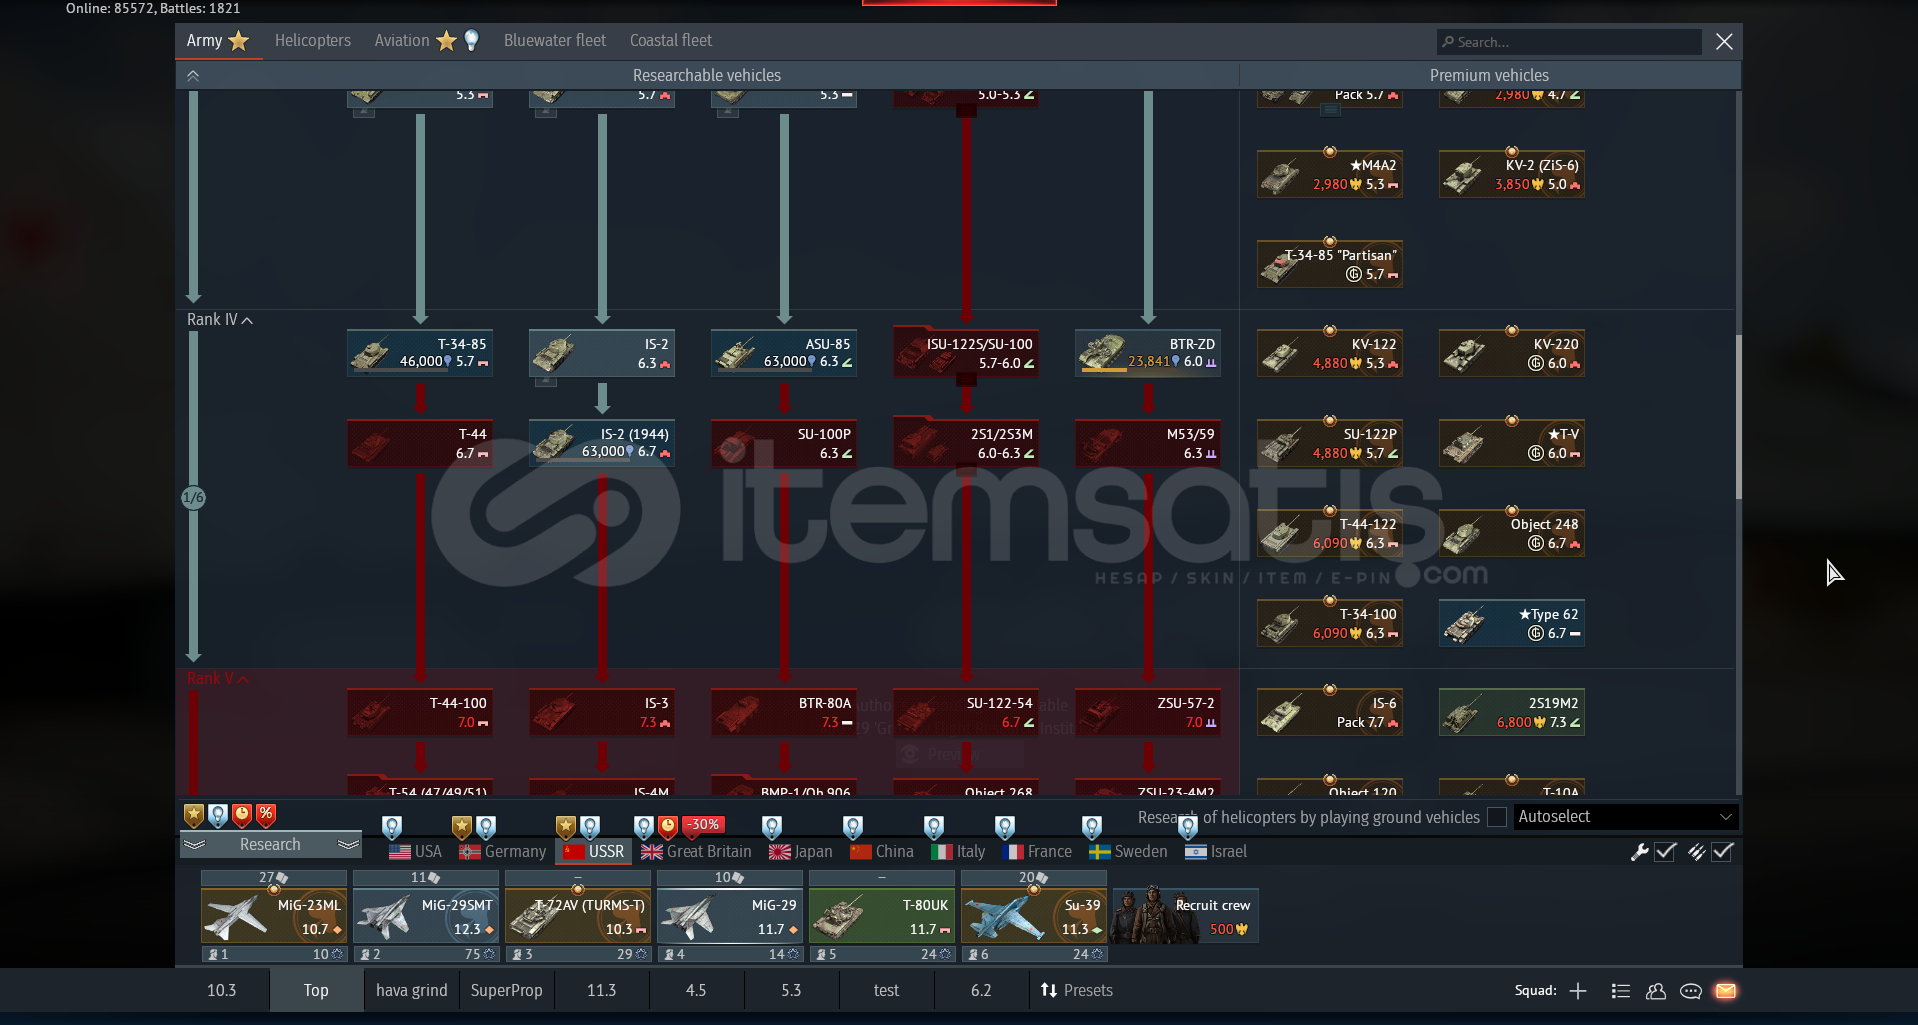Switch to the Coastal fleet tab

coord(671,41)
